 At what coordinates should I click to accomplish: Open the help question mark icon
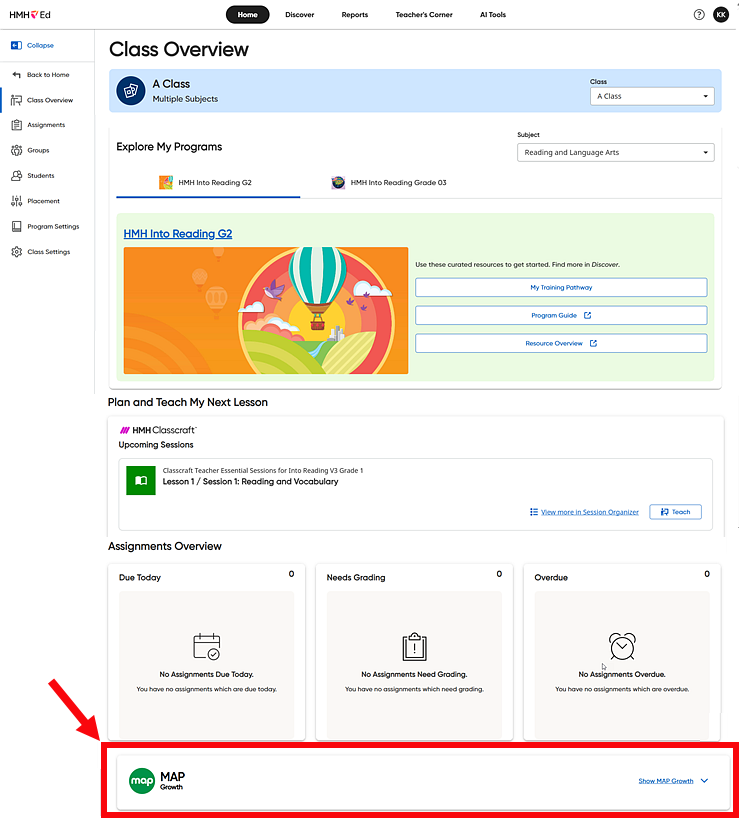[x=699, y=15]
